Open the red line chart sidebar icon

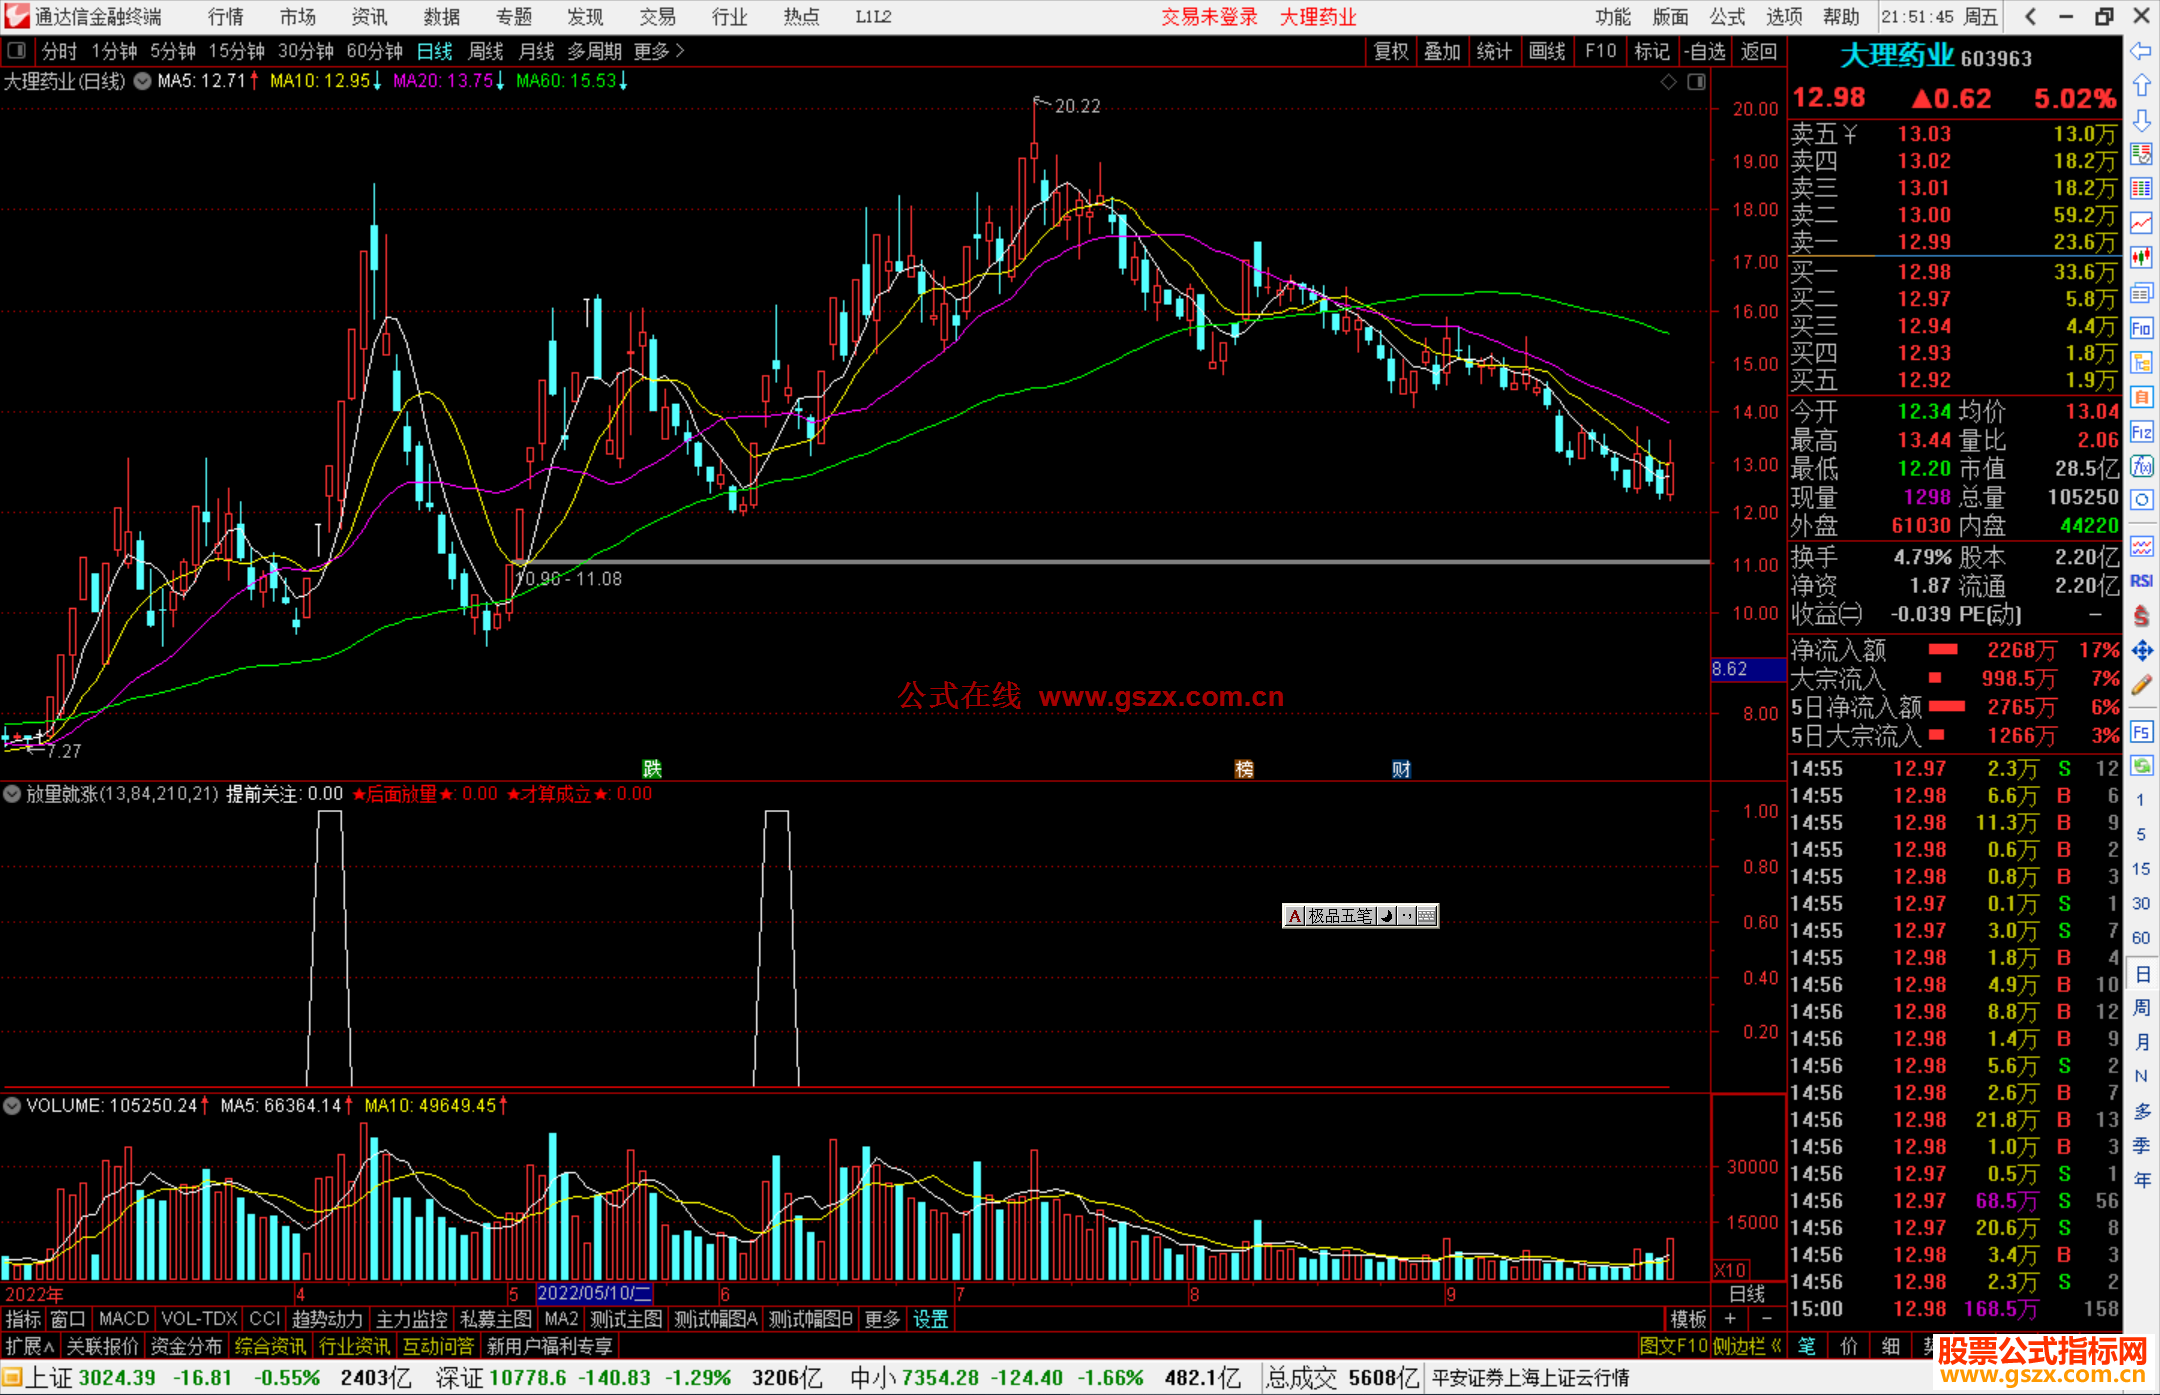(x=2141, y=223)
